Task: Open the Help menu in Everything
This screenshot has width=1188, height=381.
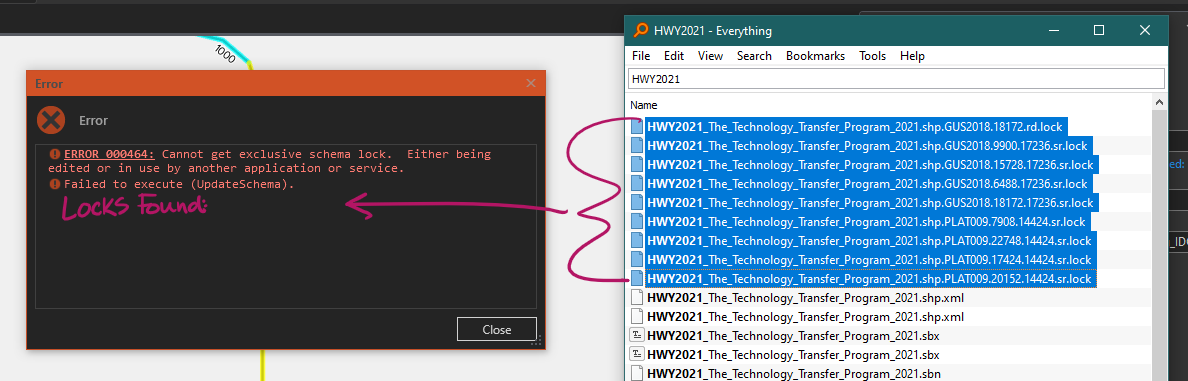Action: 912,56
